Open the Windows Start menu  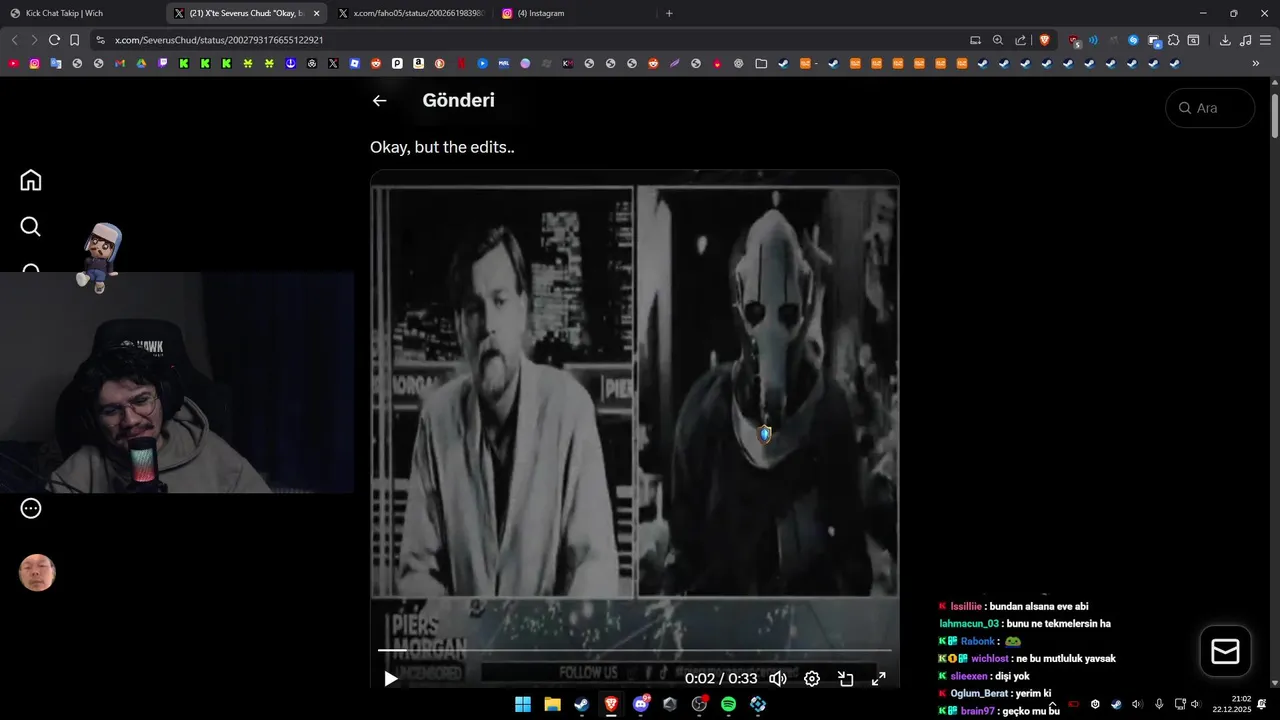click(523, 704)
